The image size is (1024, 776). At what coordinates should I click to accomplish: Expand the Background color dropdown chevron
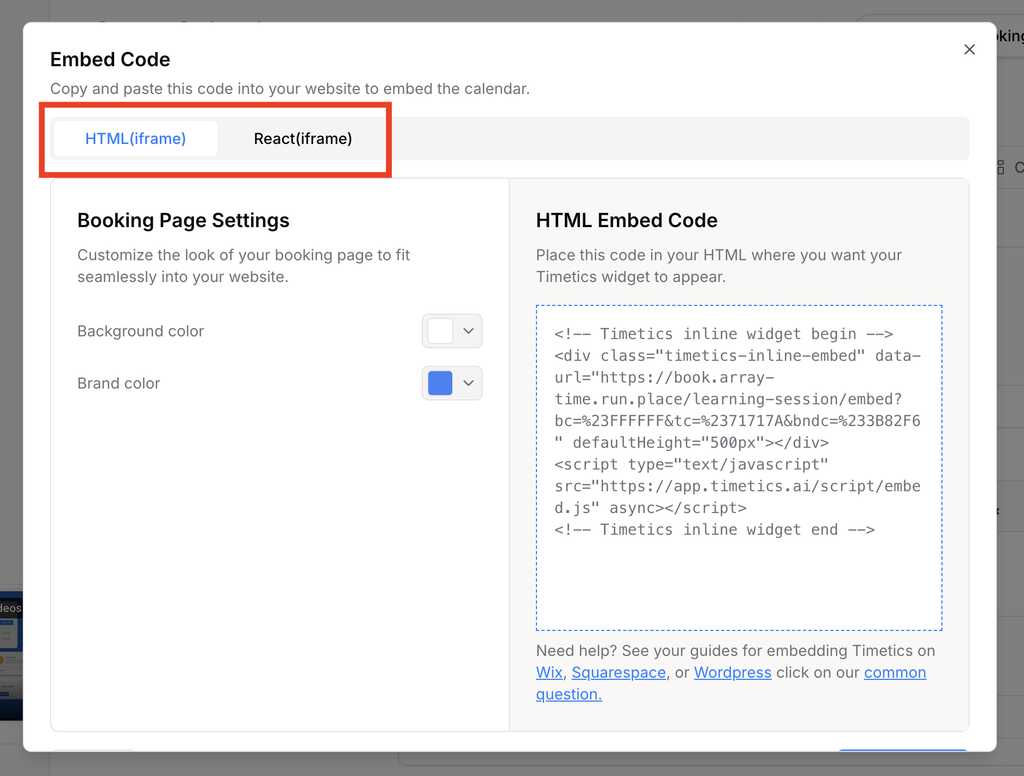pyautogui.click(x=468, y=331)
